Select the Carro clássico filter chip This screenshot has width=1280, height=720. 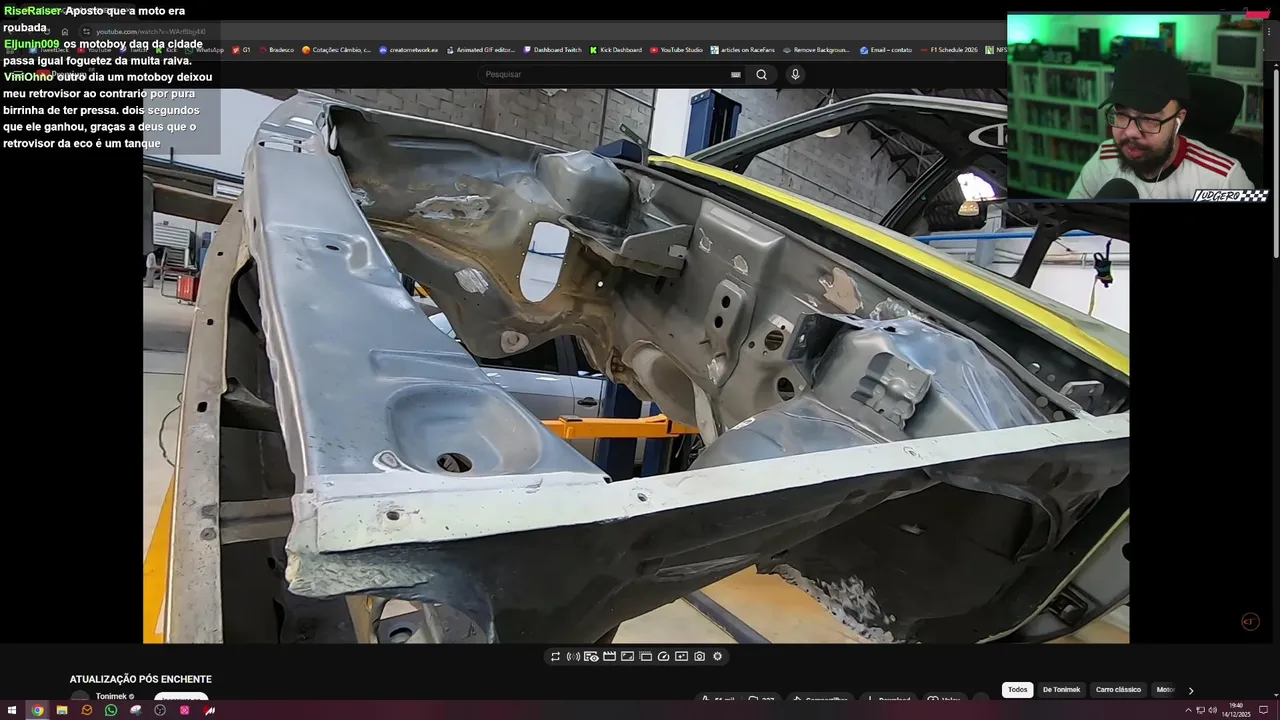tap(1118, 690)
